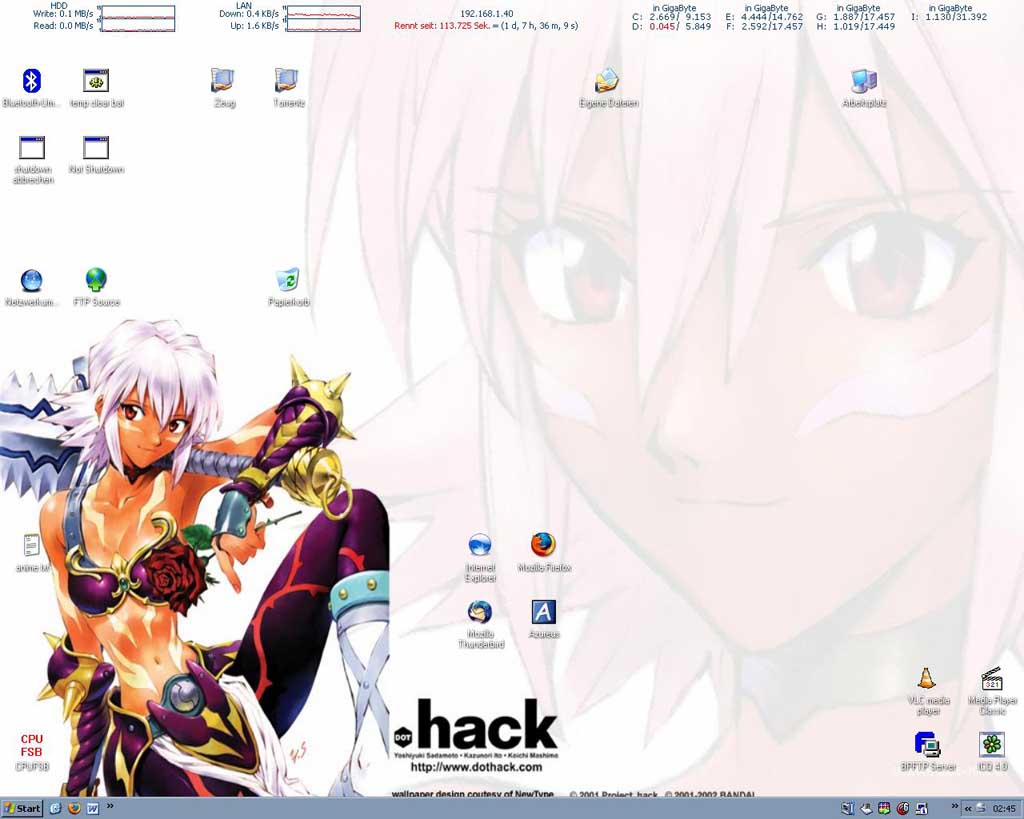
Task: Expand the right toolbar overflow chevron
Action: point(955,807)
